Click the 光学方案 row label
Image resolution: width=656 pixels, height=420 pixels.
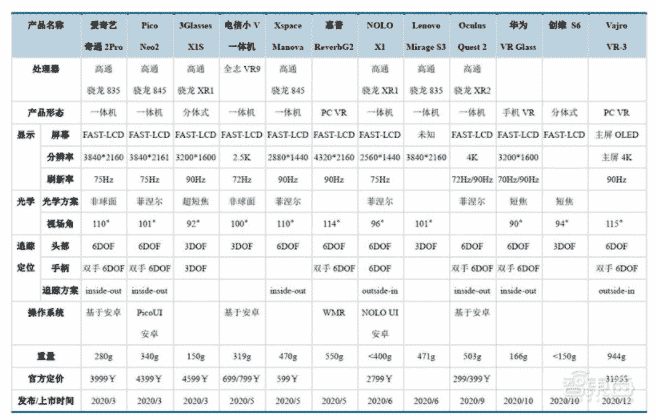[x=60, y=202]
